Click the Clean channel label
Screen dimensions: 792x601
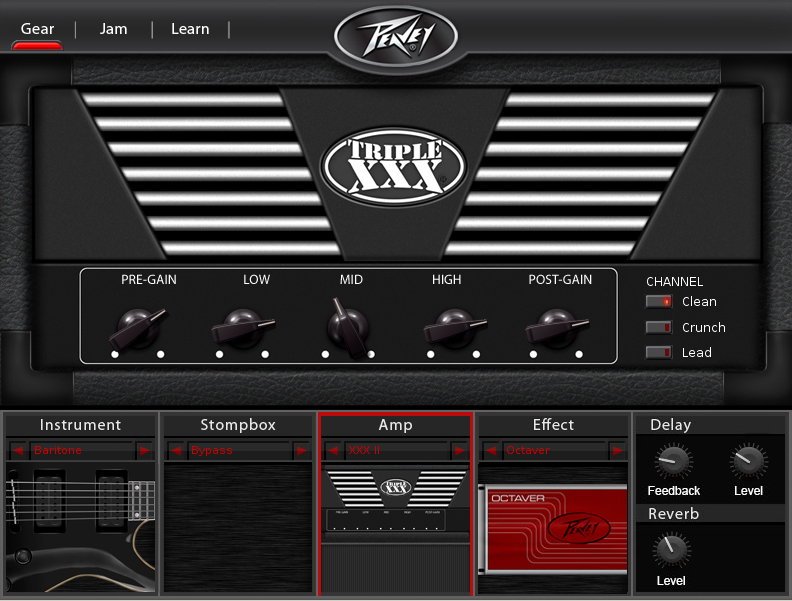pyautogui.click(x=699, y=302)
